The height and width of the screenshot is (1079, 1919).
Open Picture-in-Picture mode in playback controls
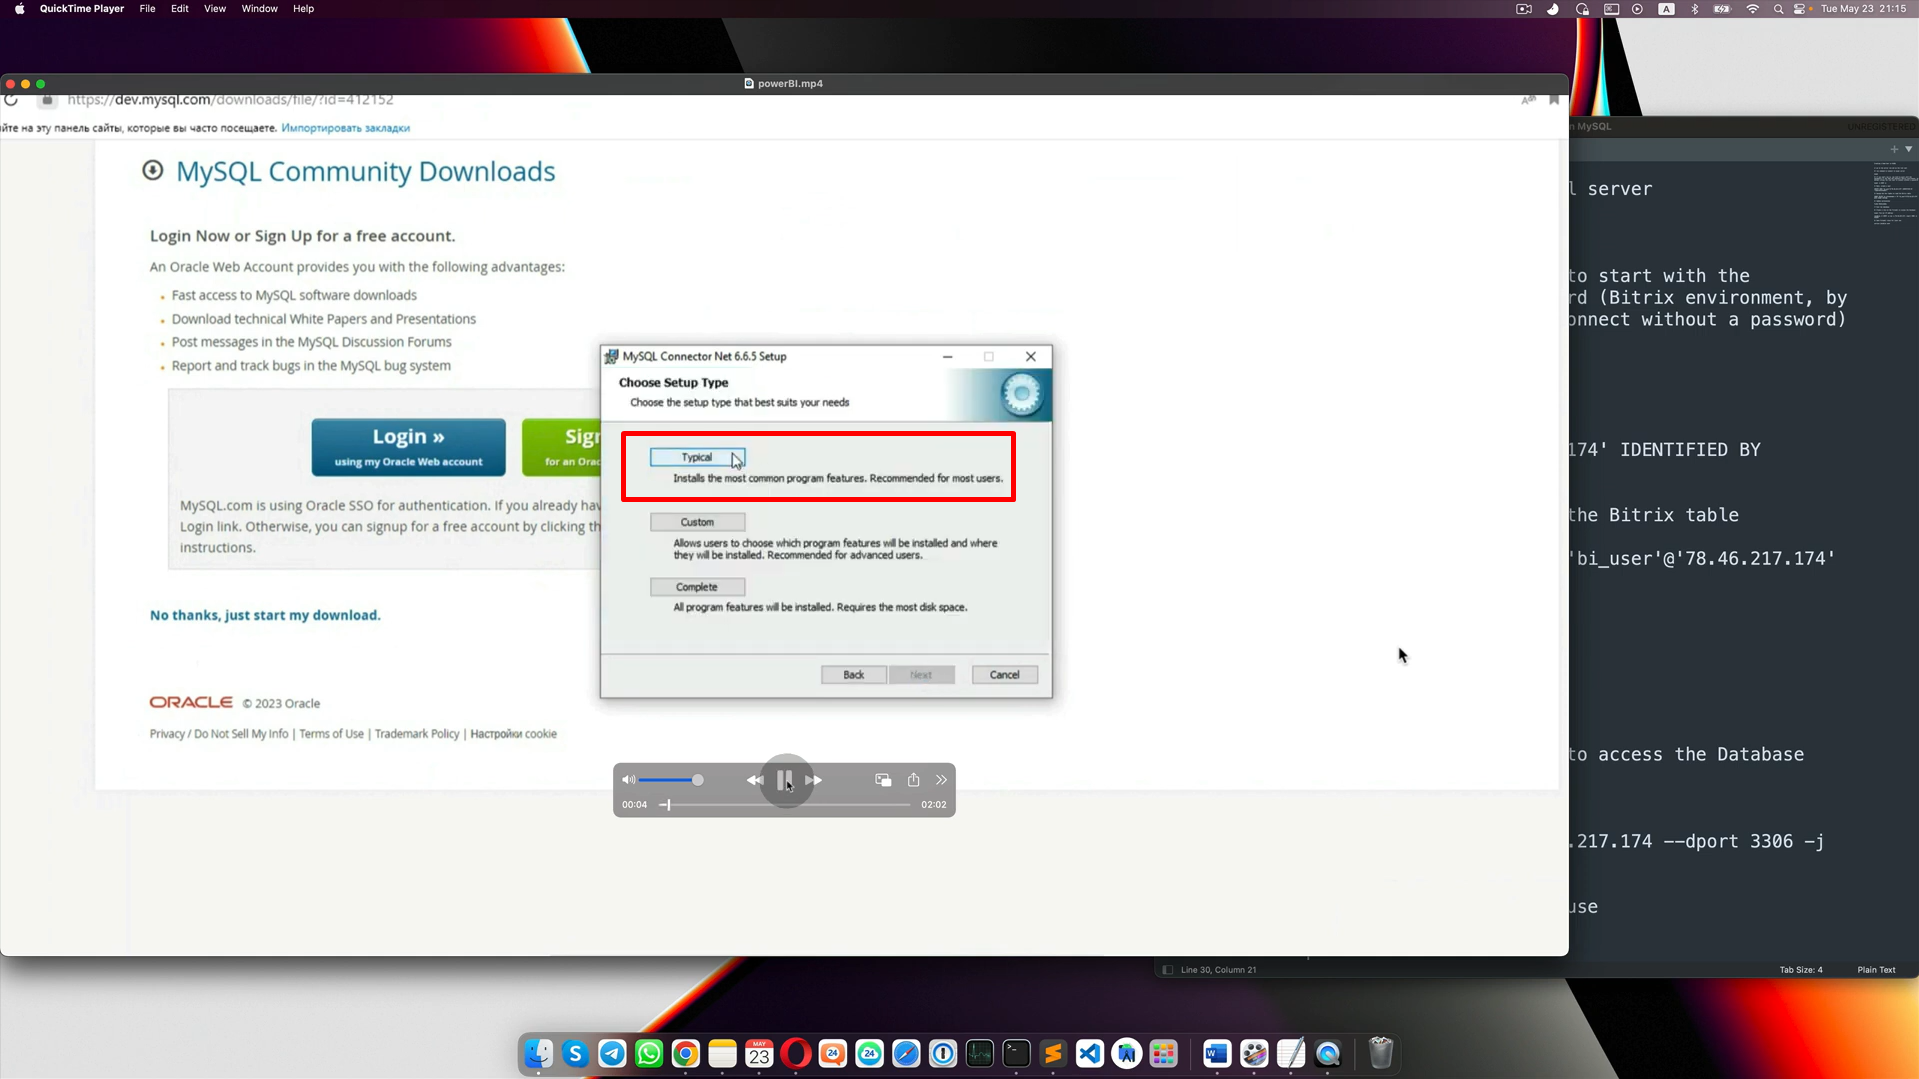882,779
